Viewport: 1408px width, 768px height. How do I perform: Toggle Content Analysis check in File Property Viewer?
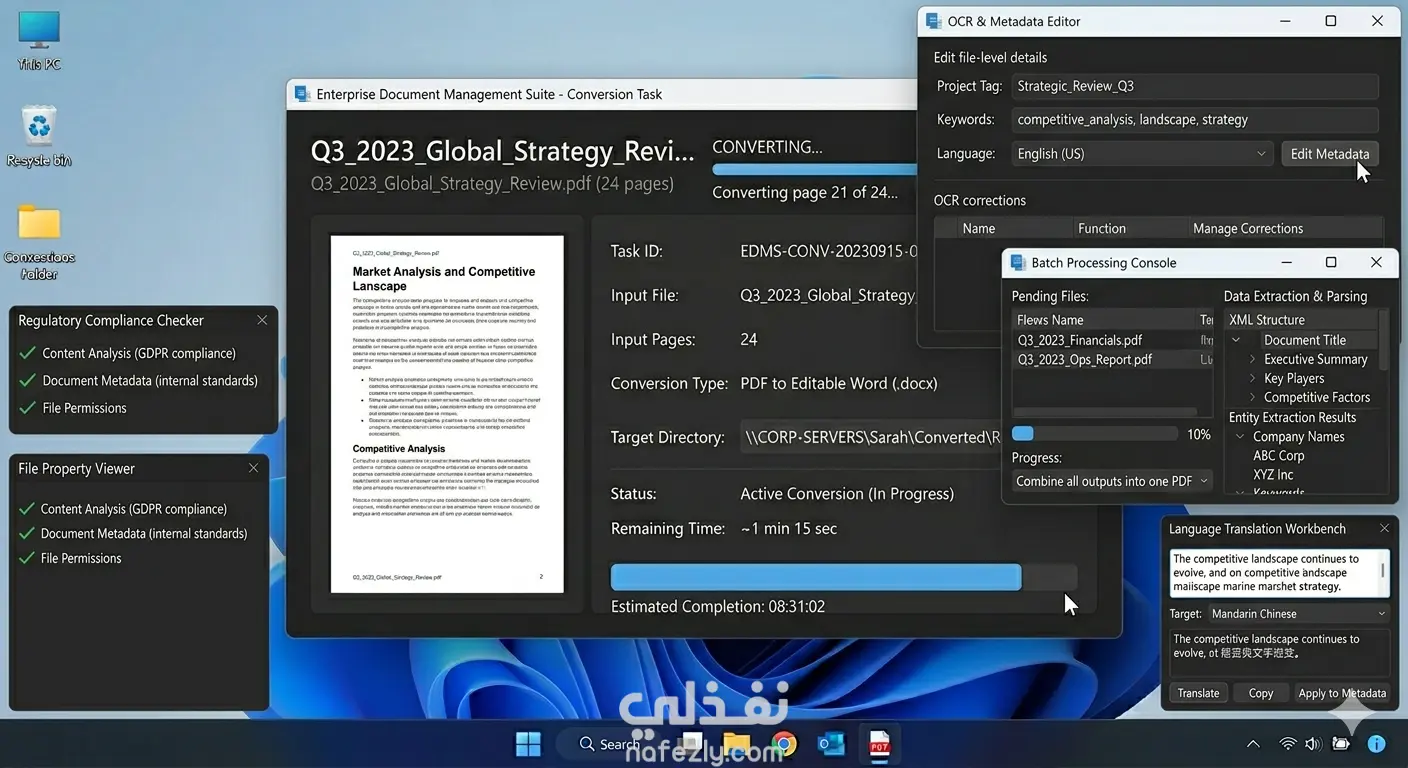(x=27, y=509)
